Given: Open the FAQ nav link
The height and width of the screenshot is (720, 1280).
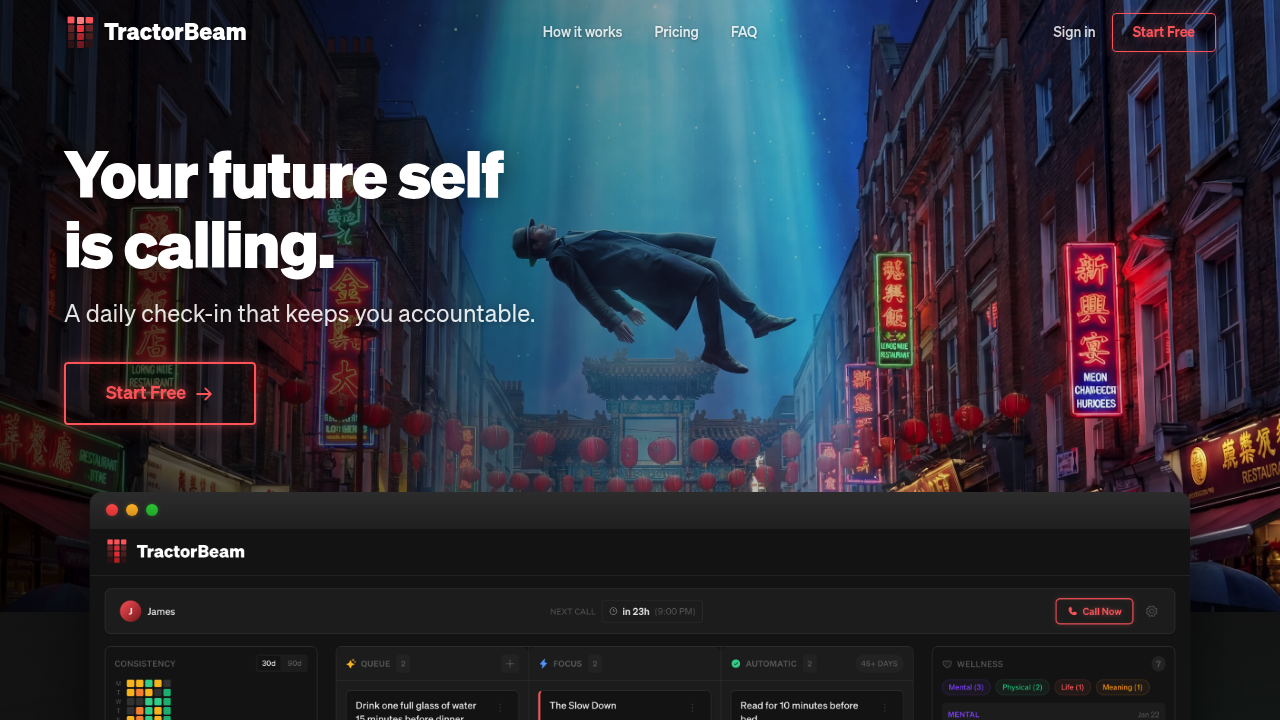Looking at the screenshot, I should click(744, 32).
